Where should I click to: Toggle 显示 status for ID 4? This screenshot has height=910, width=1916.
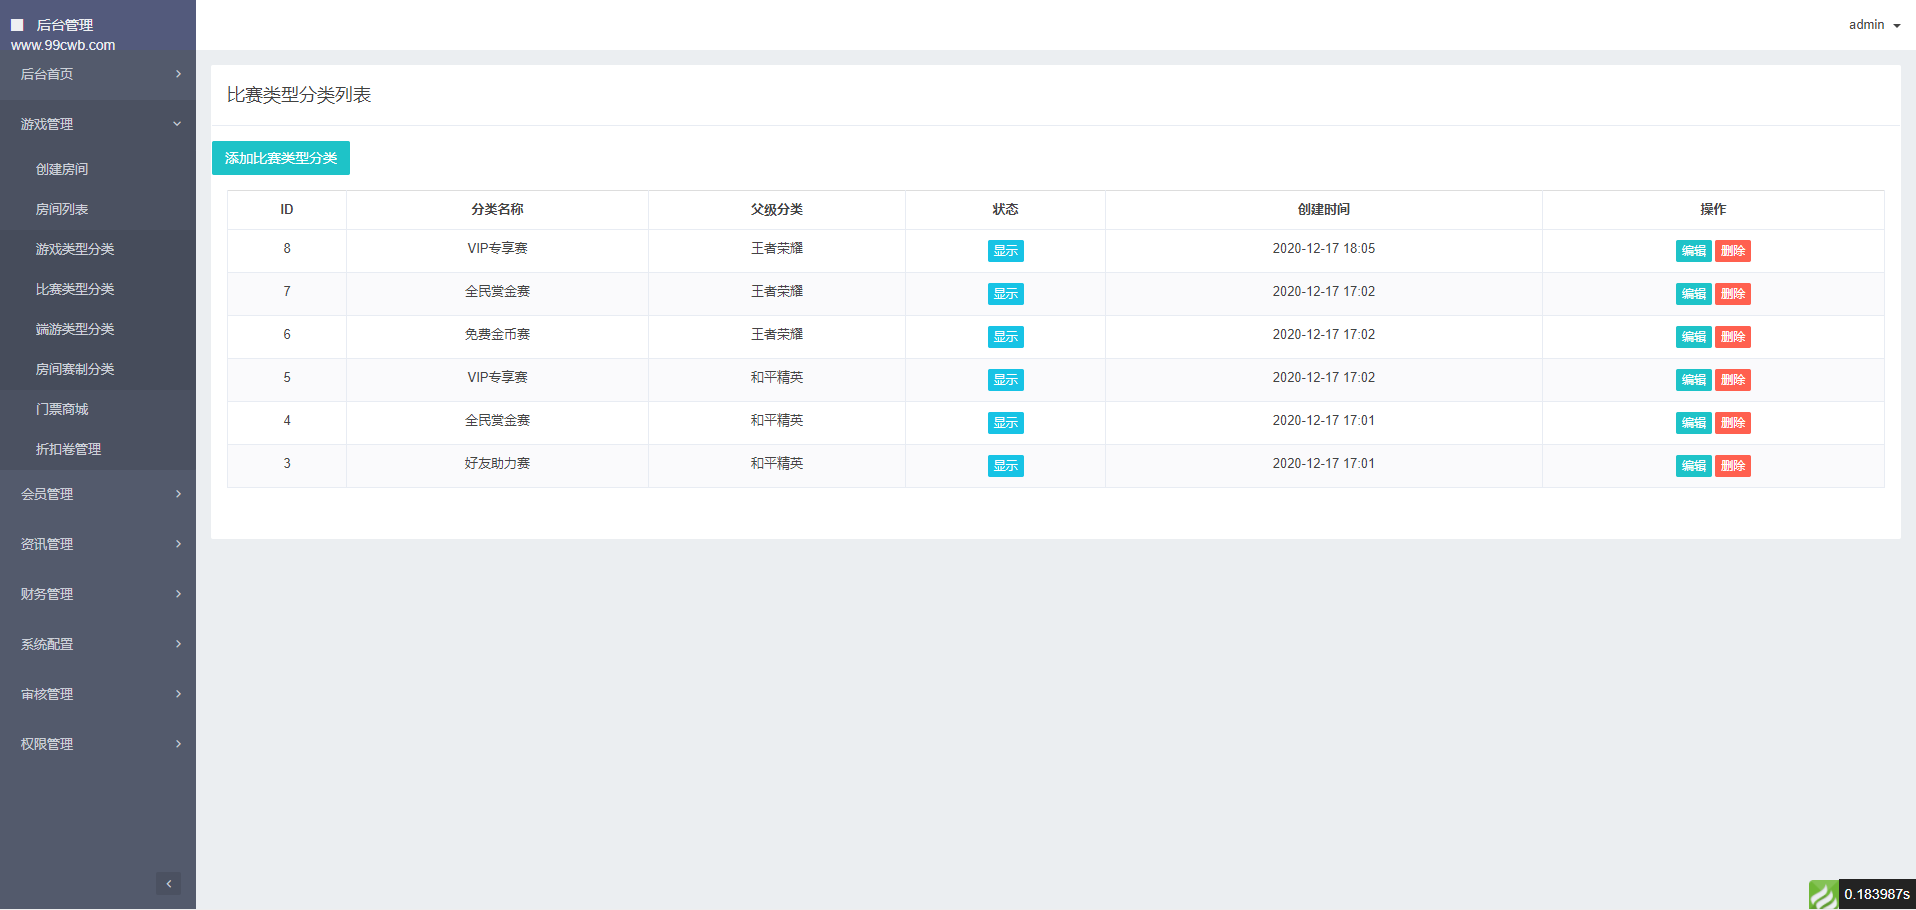(1005, 423)
